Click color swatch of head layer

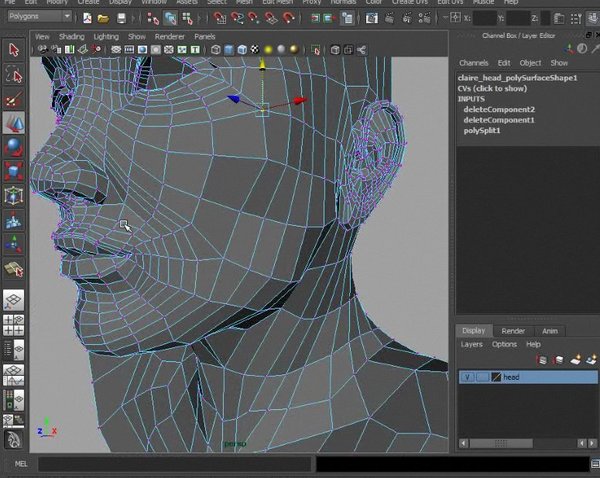496,377
